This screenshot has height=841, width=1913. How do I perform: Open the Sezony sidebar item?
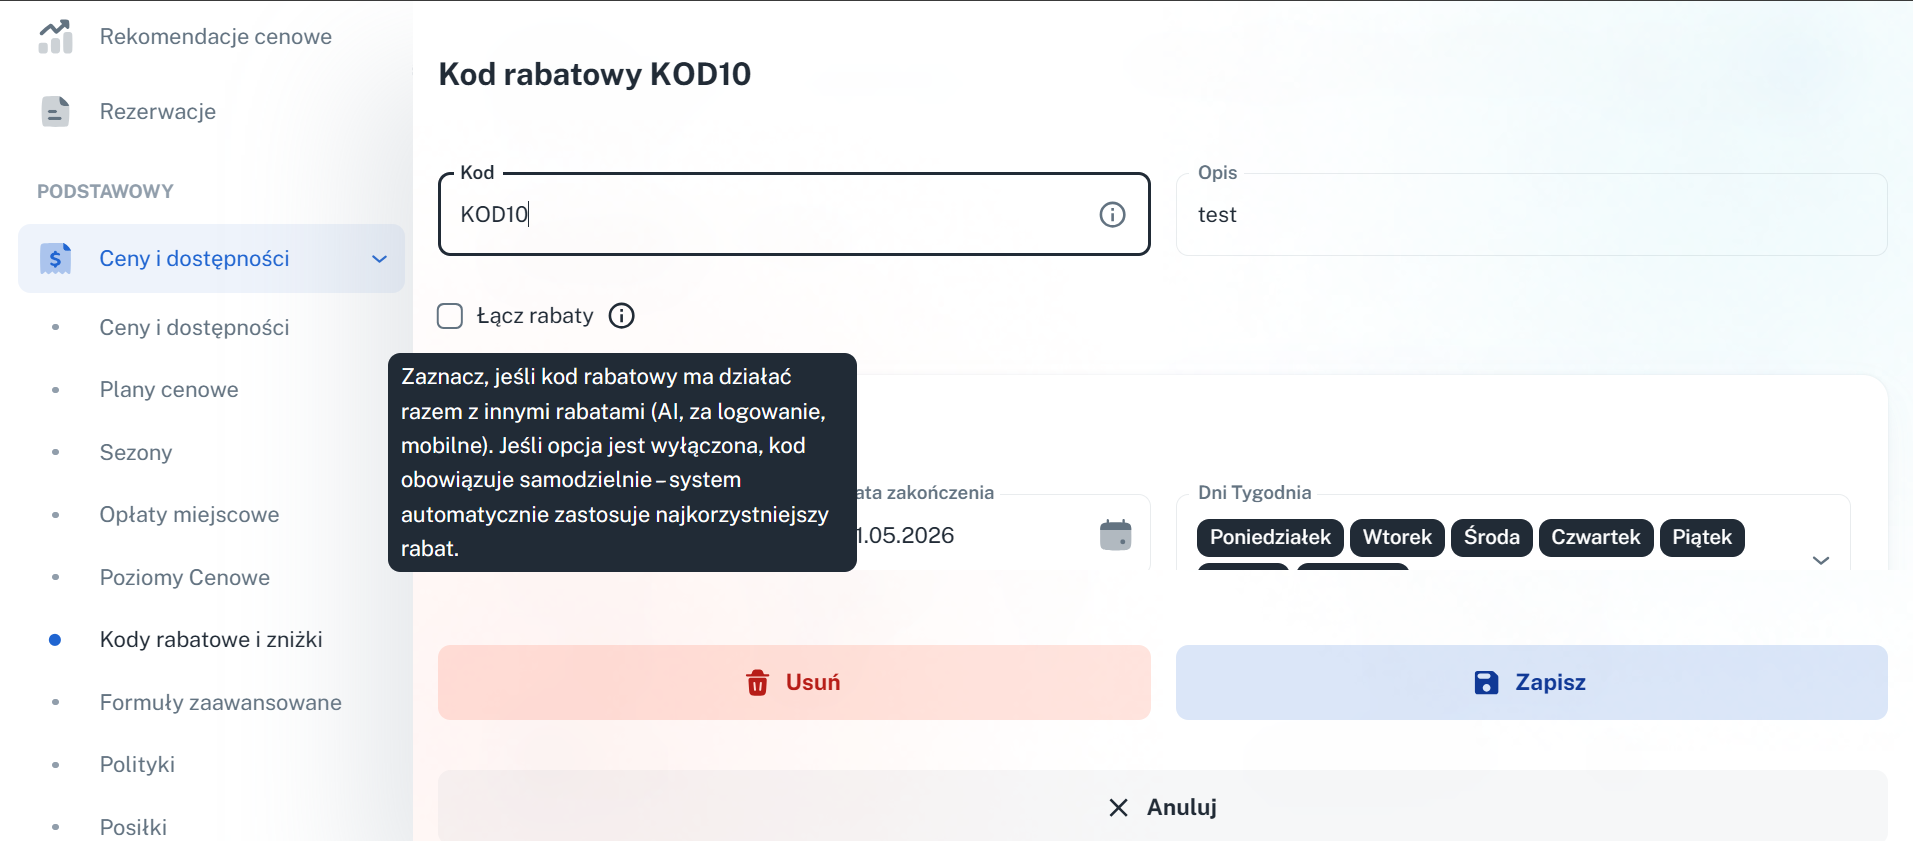(136, 453)
